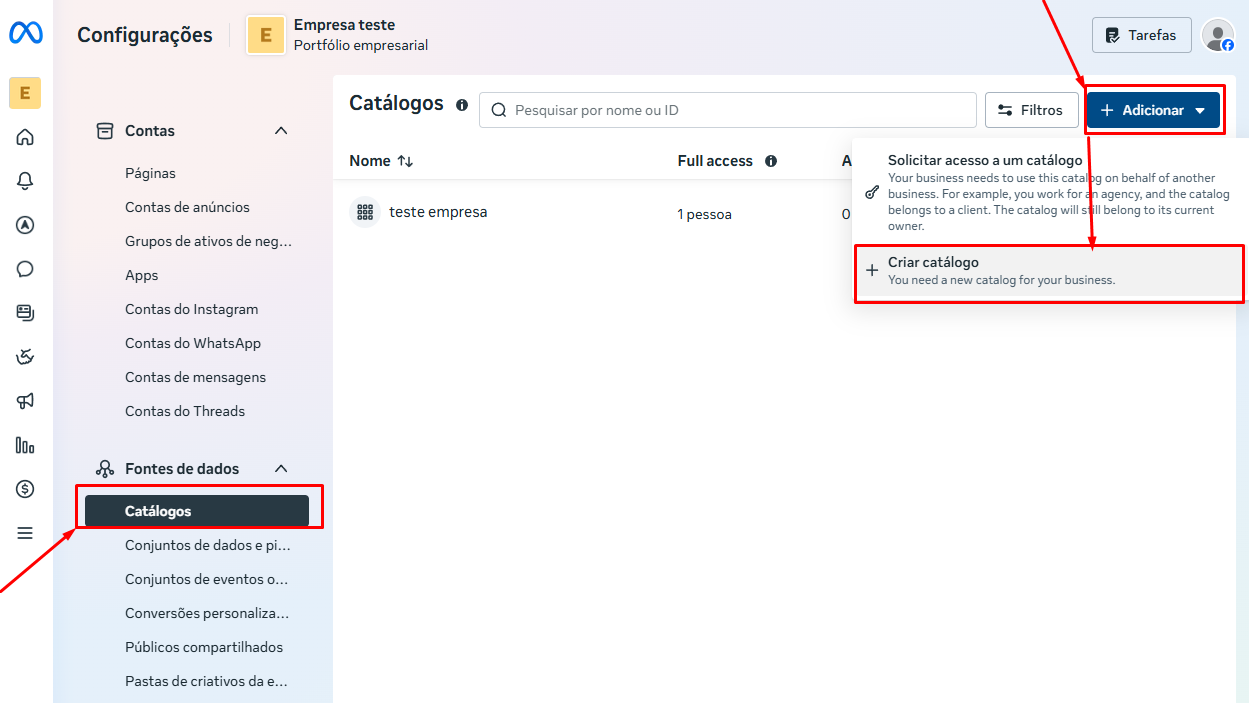Click the "1 pessoa" access cell
This screenshot has height=703, width=1249.
704,214
